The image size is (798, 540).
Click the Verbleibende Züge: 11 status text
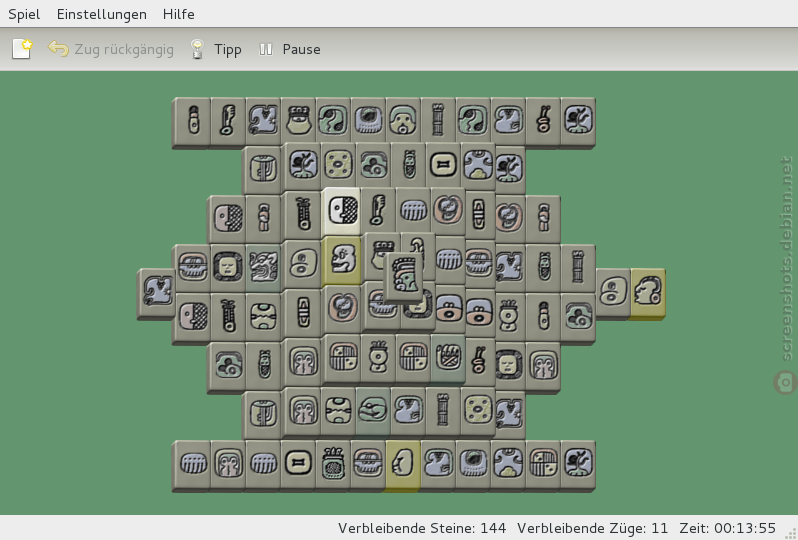pyautogui.click(x=592, y=528)
